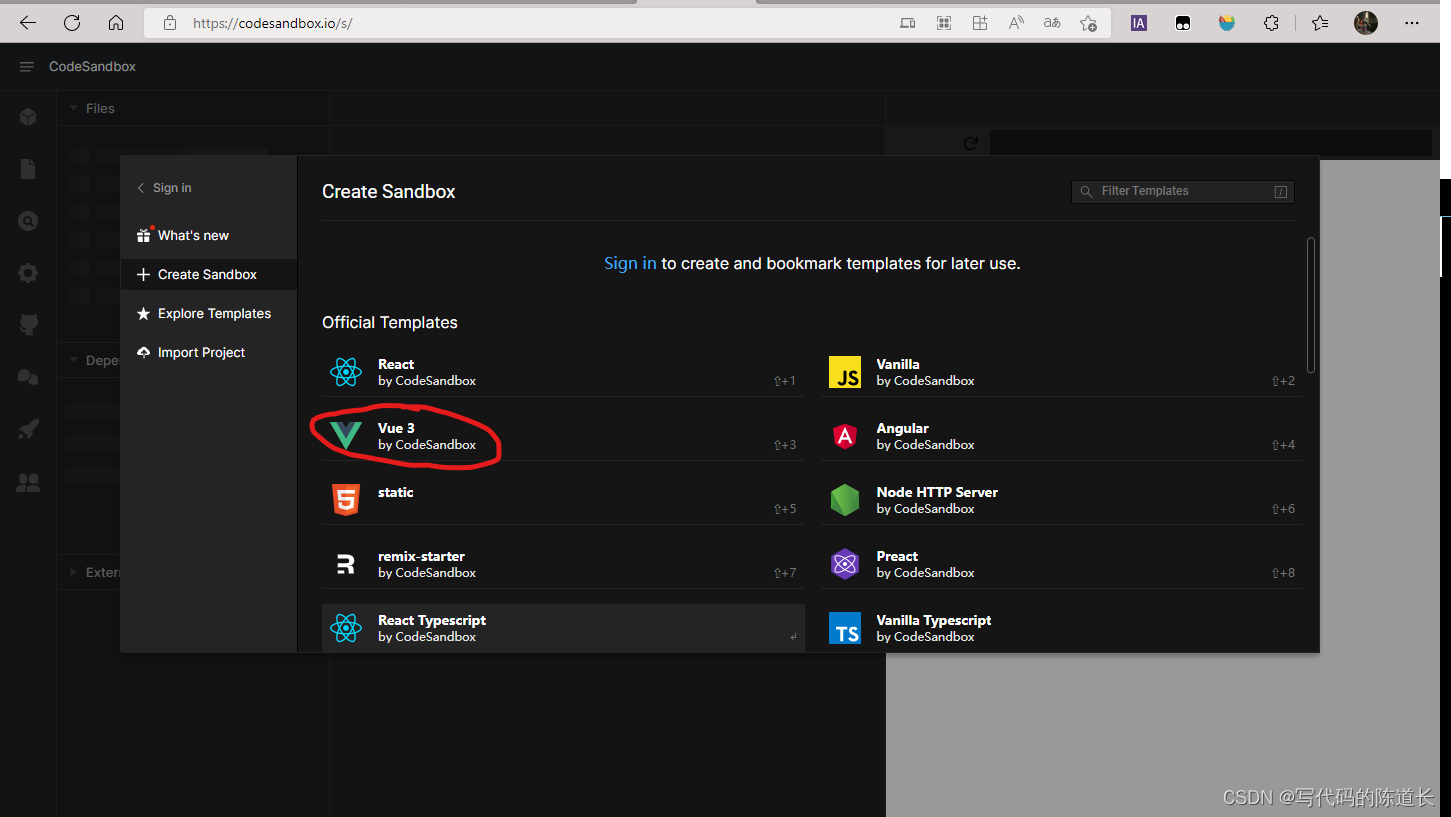Choose the remix-starter template
Viewport: 1451px width, 817px height.
(563, 564)
